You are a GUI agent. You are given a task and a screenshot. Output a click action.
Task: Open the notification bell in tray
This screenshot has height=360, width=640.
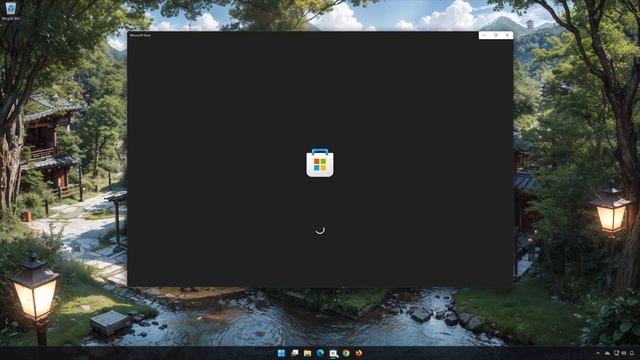[x=632, y=353]
